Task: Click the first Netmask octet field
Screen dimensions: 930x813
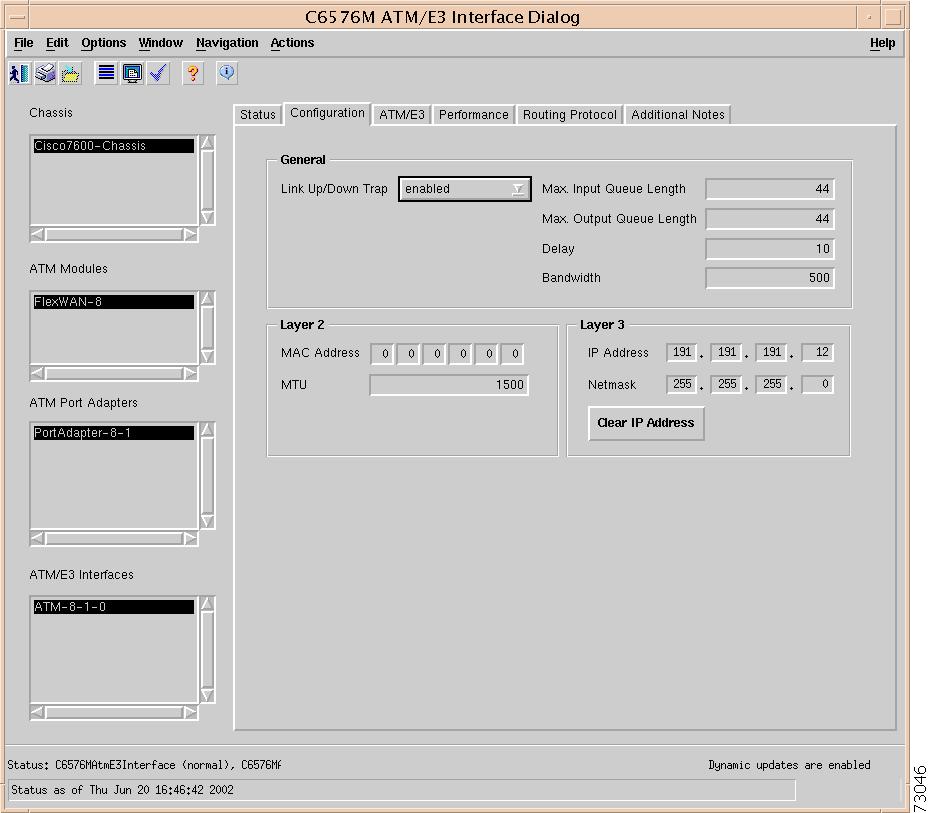Action: 681,384
